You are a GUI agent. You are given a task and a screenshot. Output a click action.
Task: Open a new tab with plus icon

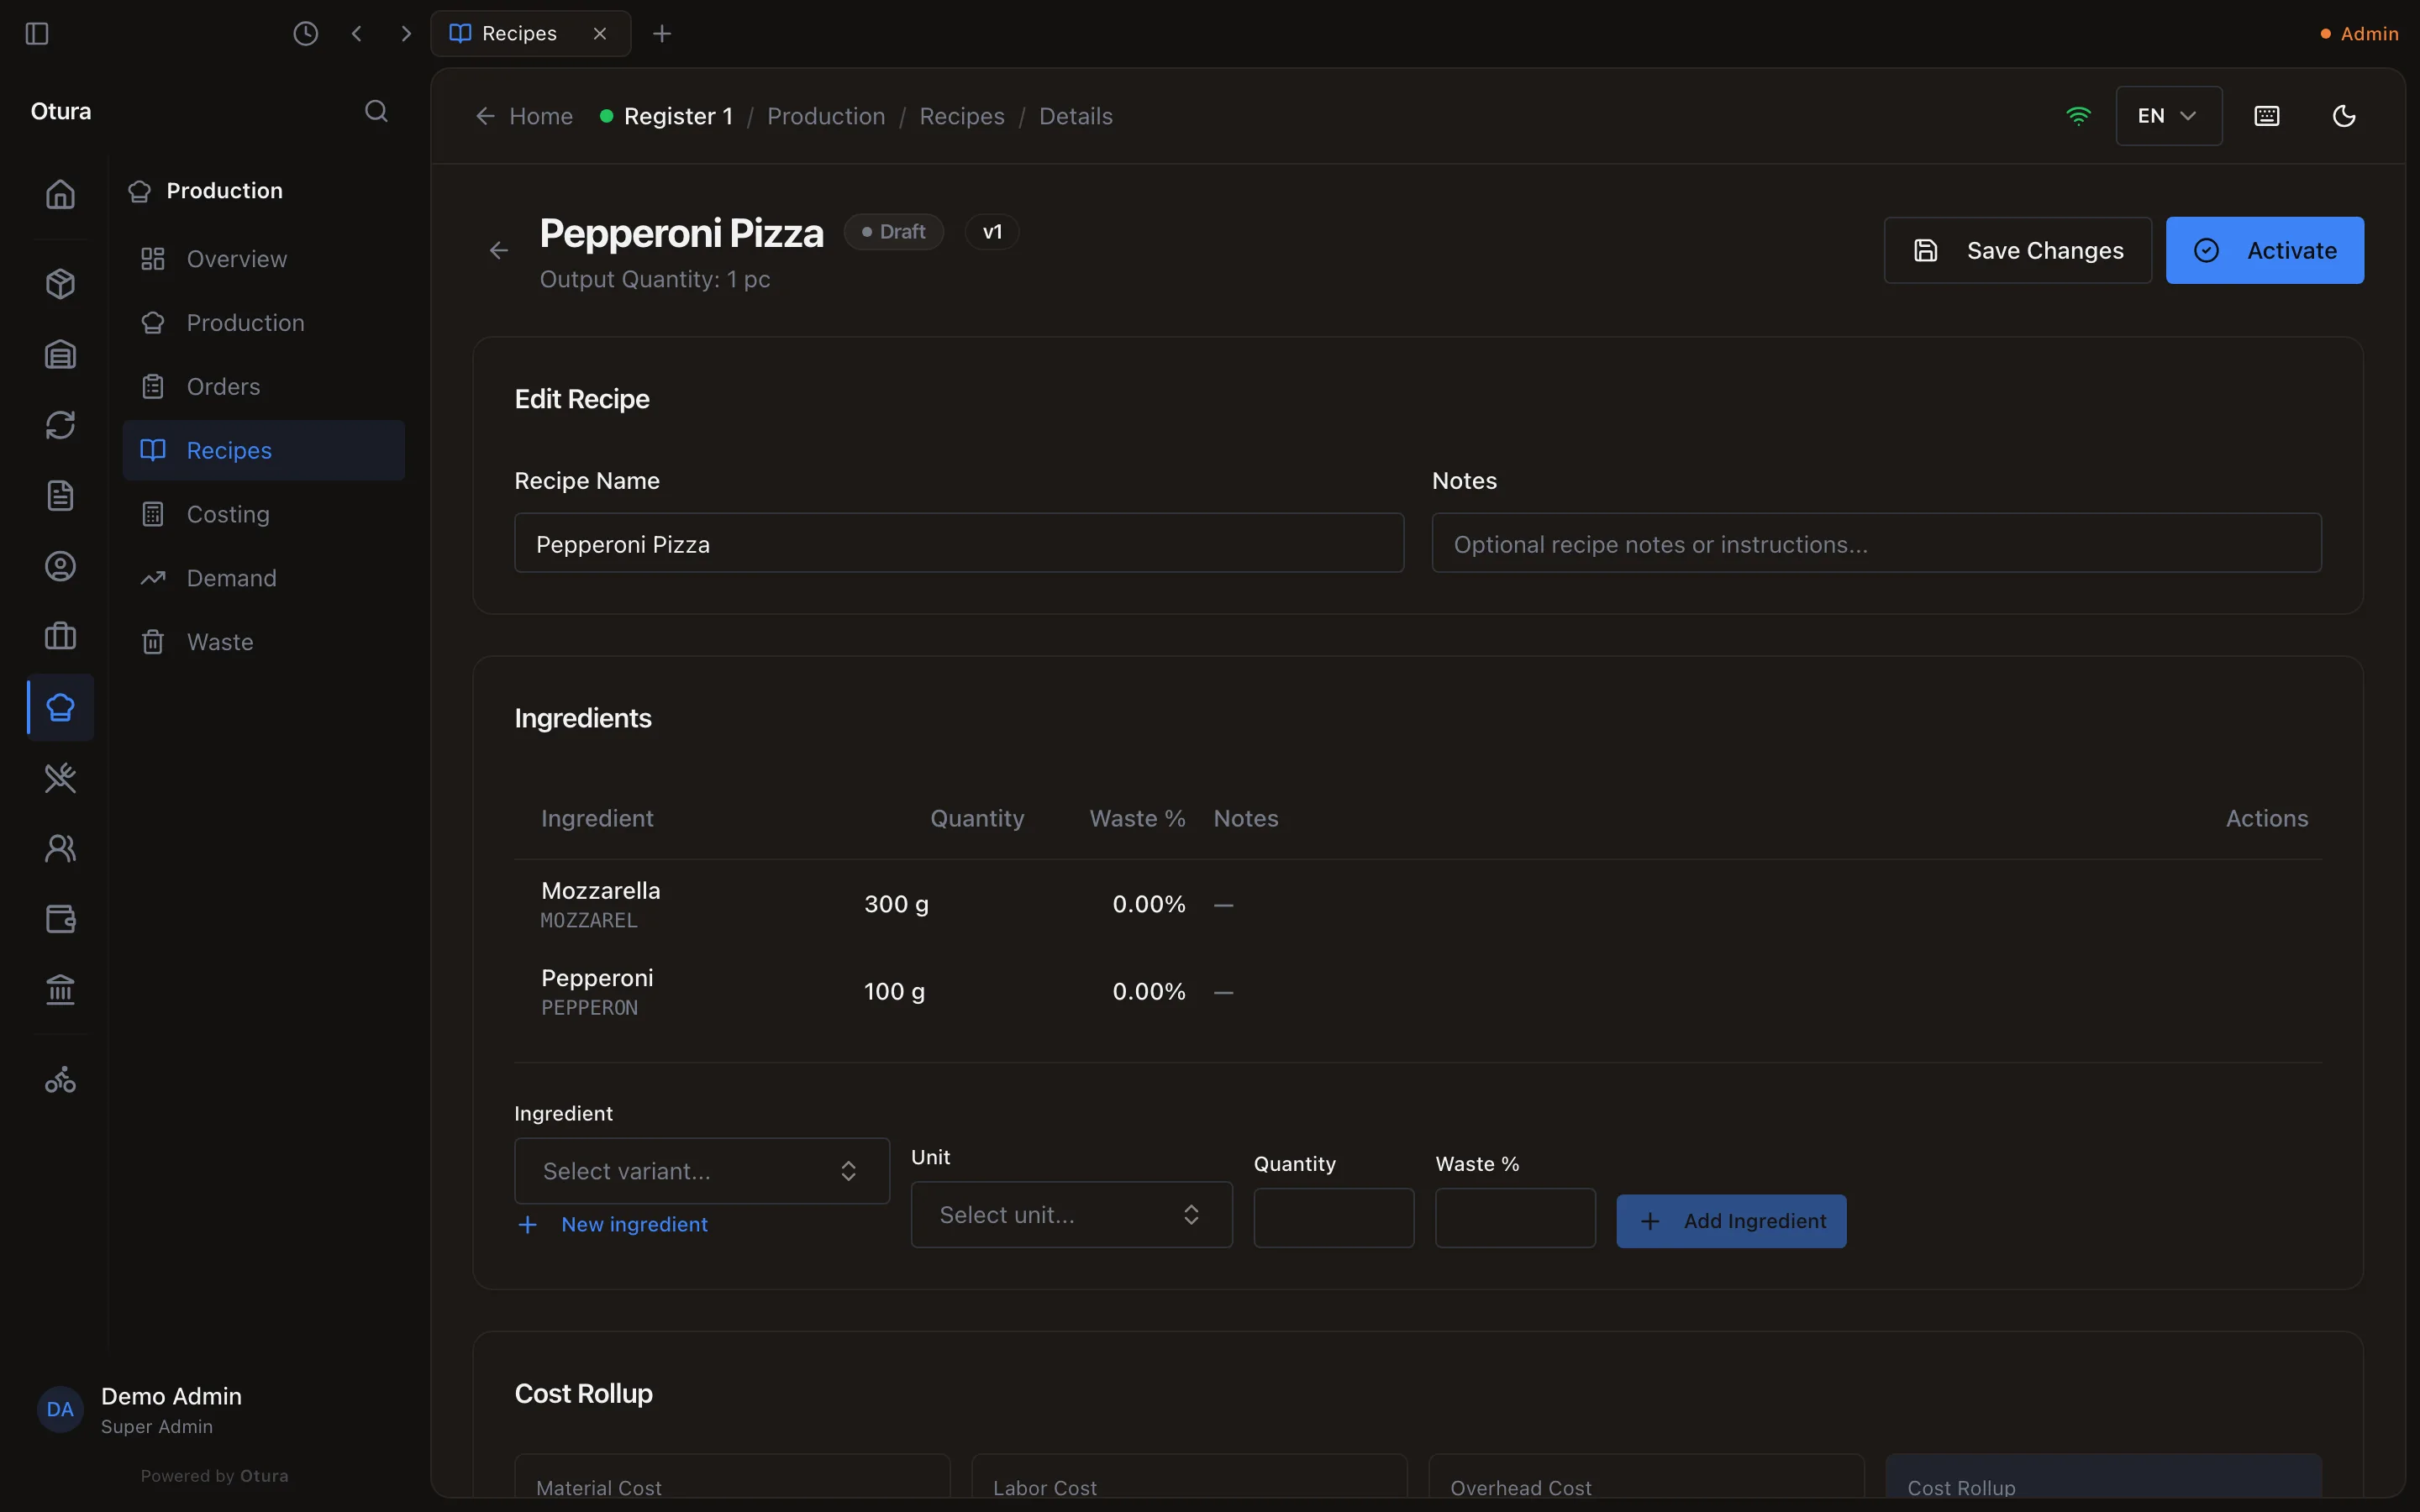tap(662, 34)
